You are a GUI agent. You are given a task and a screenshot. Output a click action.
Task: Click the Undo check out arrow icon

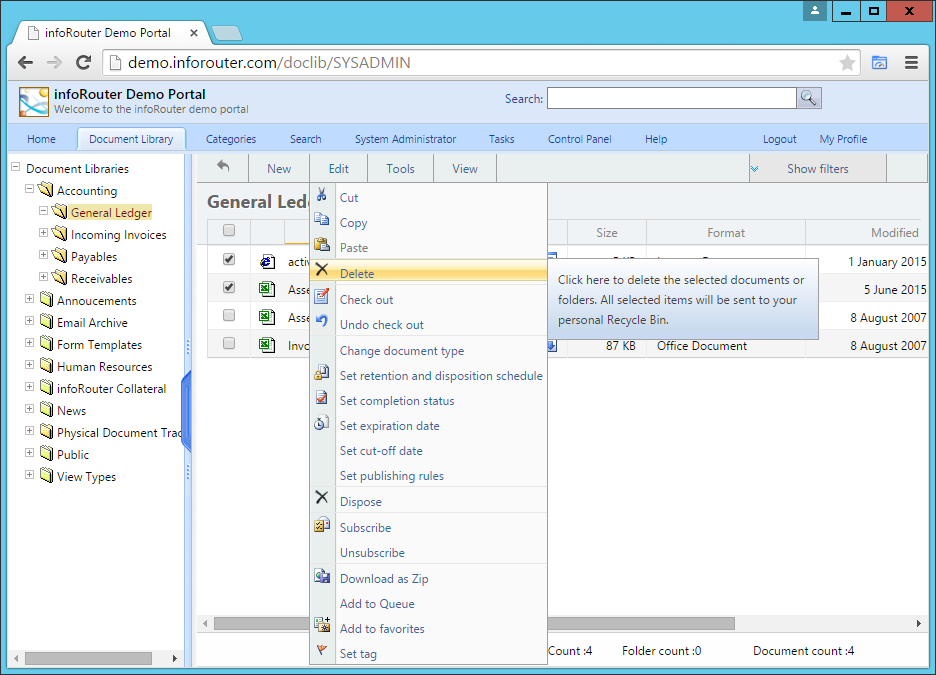coord(322,320)
